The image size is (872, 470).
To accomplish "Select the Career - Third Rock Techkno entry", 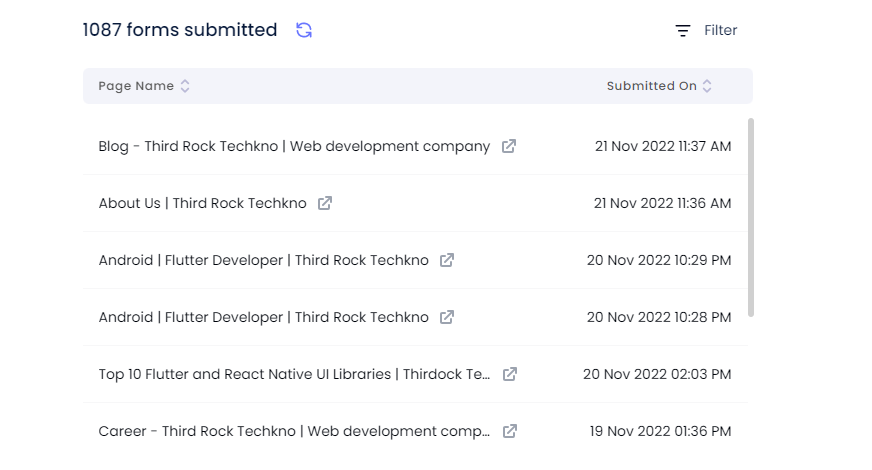I will [x=294, y=431].
